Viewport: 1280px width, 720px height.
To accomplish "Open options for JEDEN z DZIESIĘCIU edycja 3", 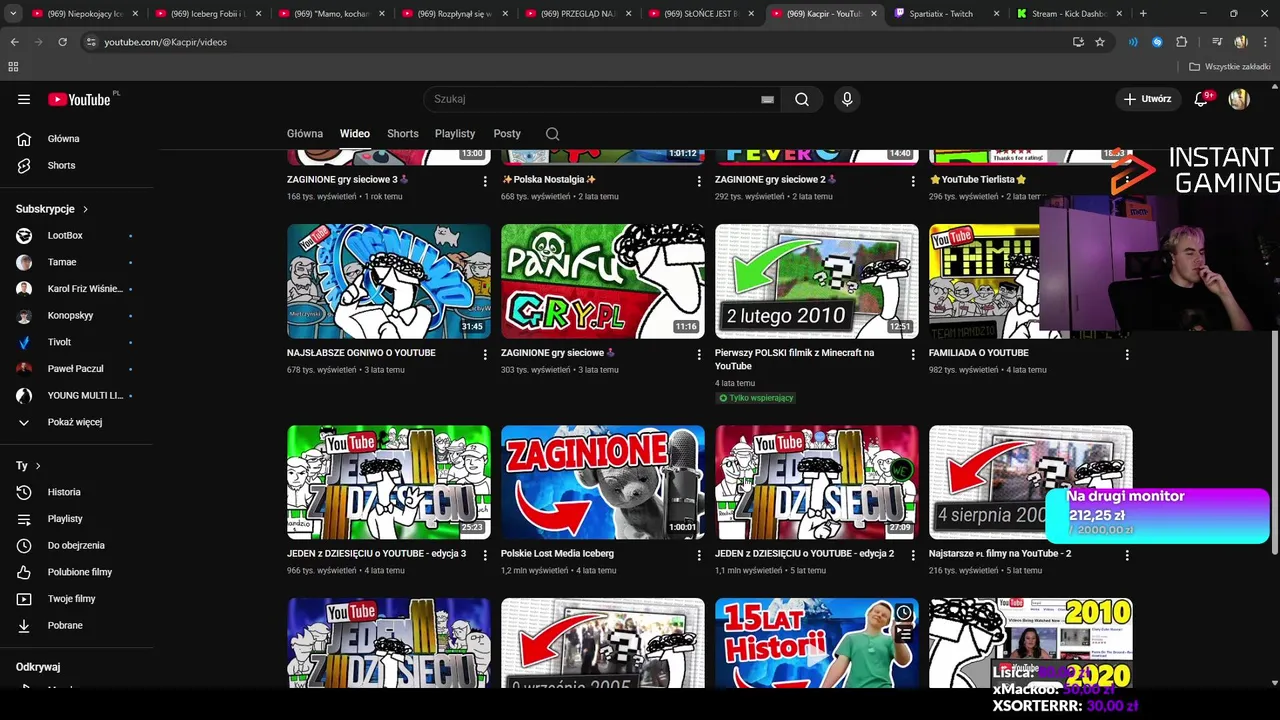I will [485, 554].
